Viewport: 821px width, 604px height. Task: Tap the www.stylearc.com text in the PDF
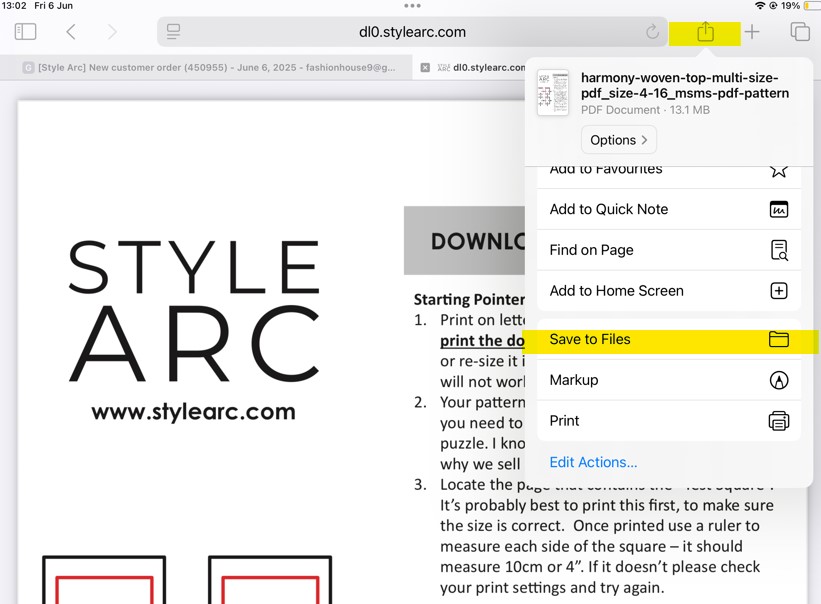pyautogui.click(x=194, y=411)
